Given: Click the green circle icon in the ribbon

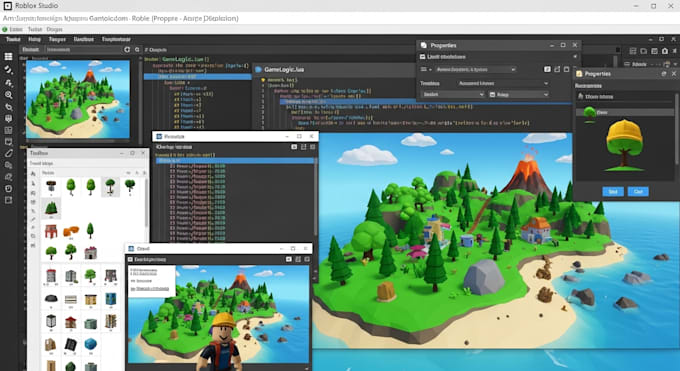Looking at the screenshot, I should click(5, 30).
